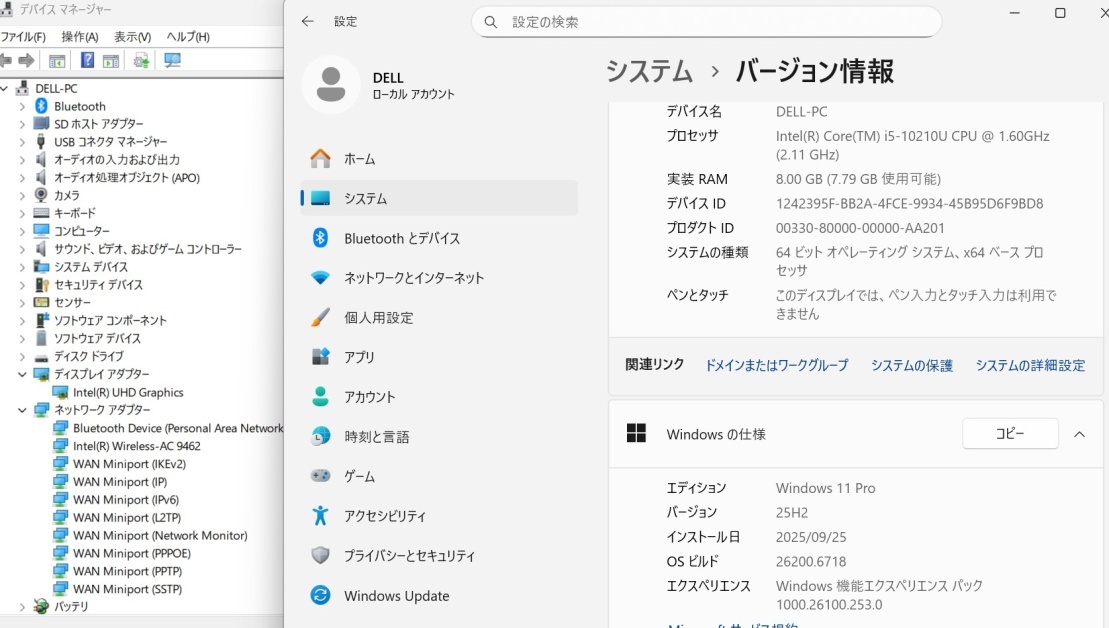
Task: Collapse the Windows の仕様 section
Action: pos(1078,433)
